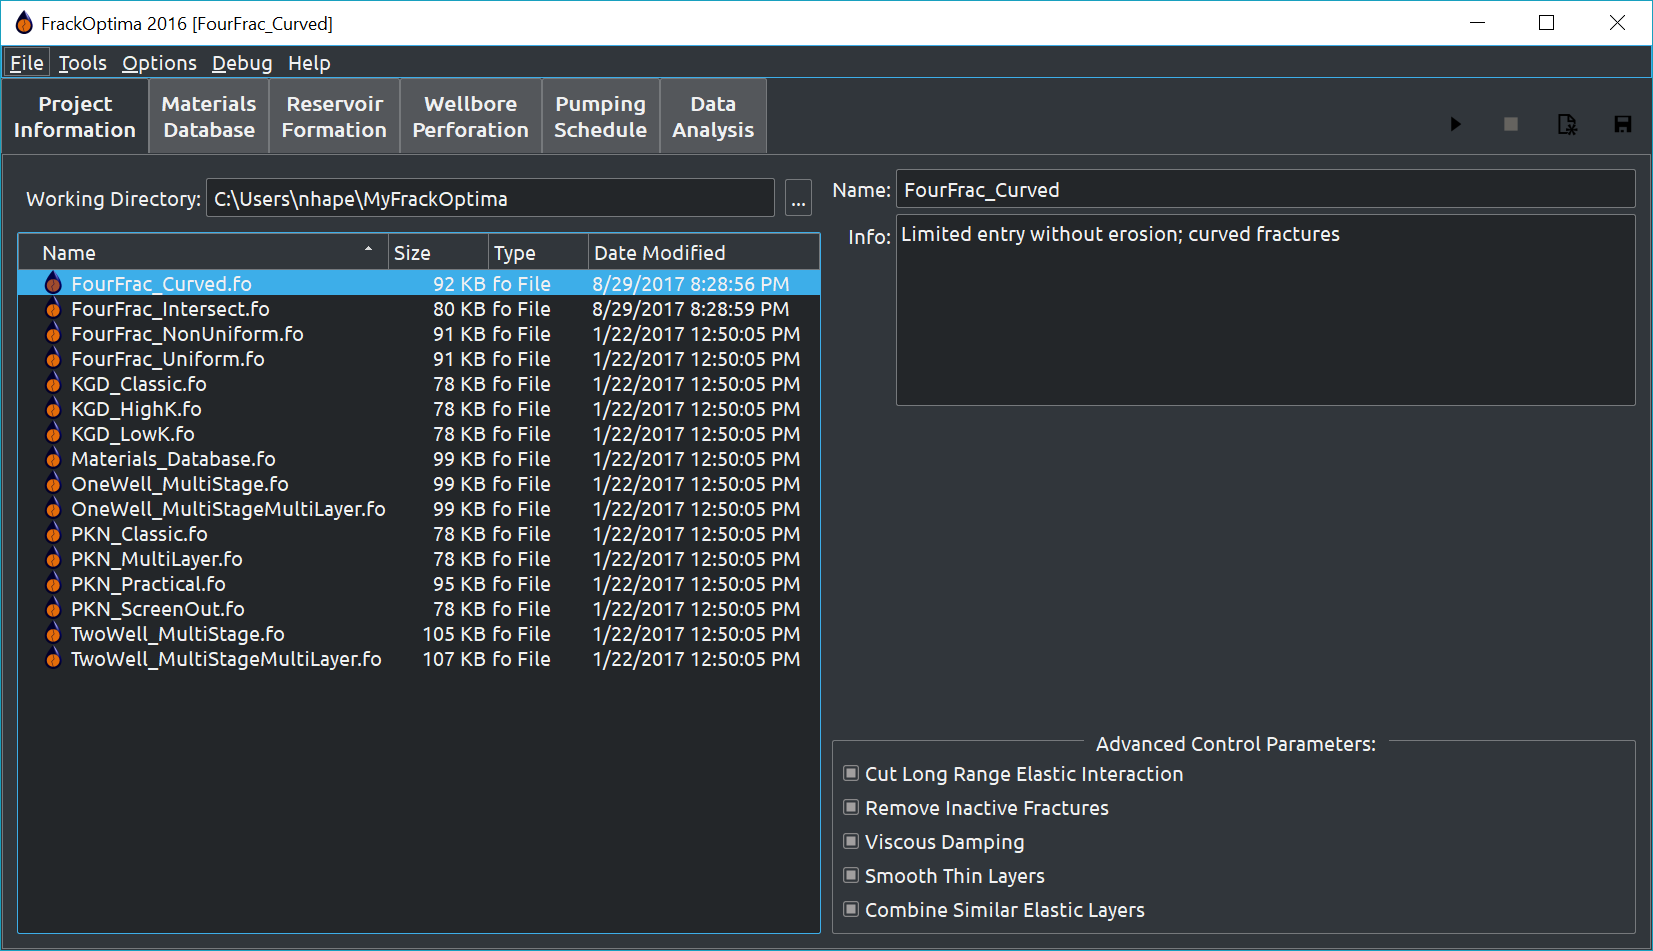This screenshot has height=951, width=1653.
Task: Click the flame icon beside PKN_MultiLayer.fo
Action: (53, 558)
